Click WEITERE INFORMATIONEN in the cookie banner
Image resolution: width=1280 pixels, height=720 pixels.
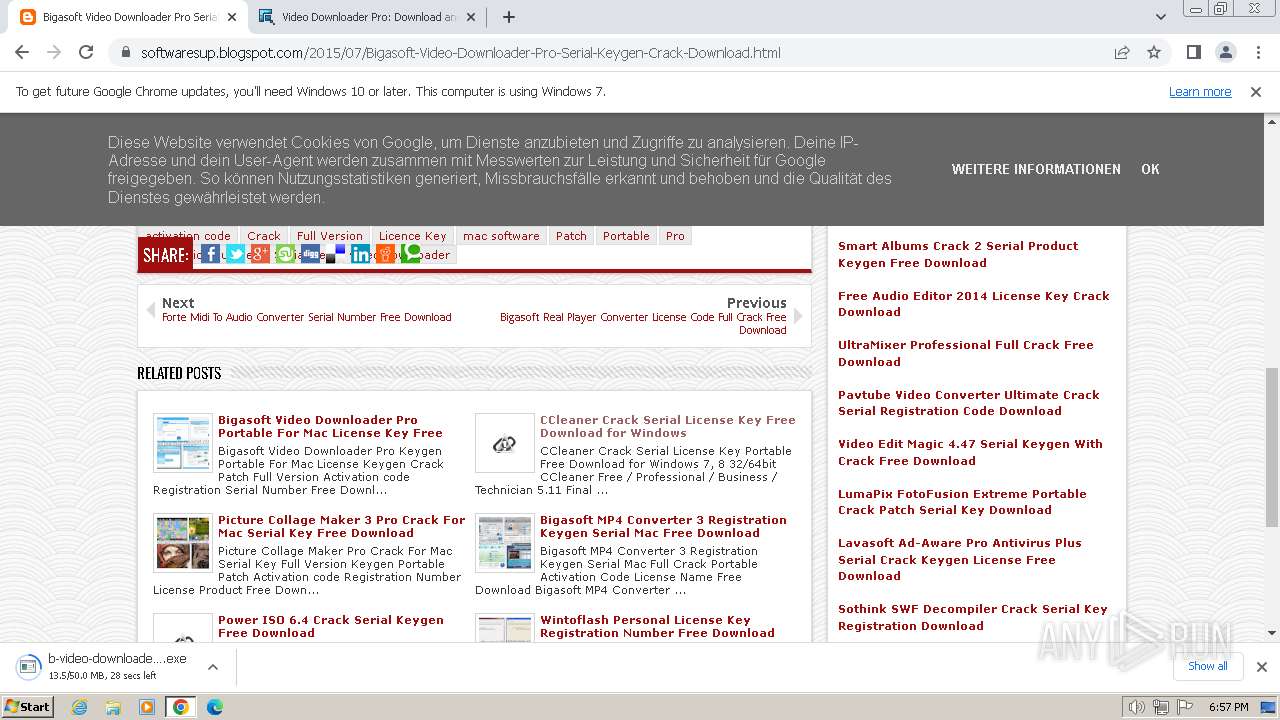[x=1036, y=170]
